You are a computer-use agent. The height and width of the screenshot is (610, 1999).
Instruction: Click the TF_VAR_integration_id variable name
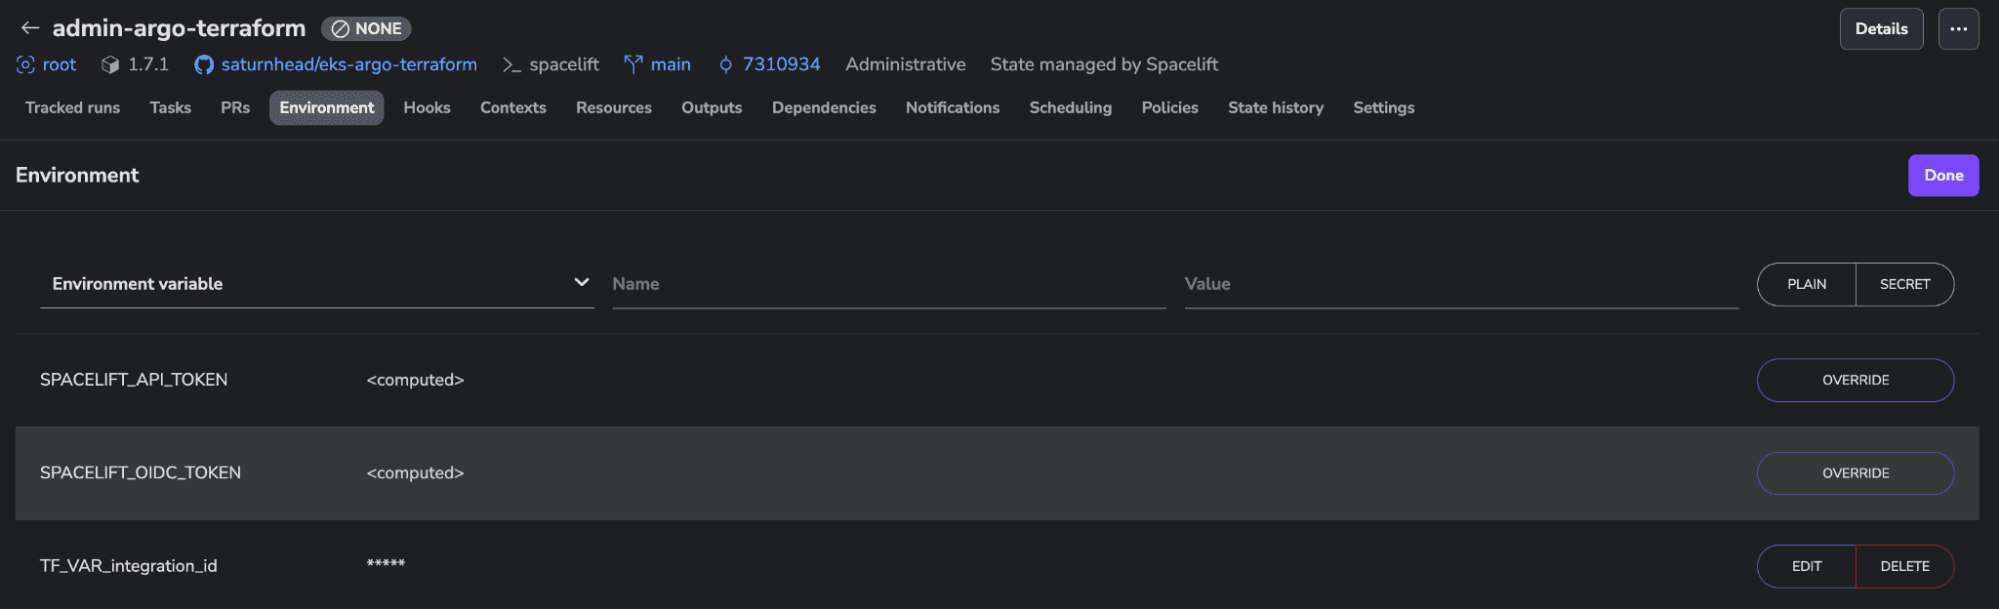128,566
